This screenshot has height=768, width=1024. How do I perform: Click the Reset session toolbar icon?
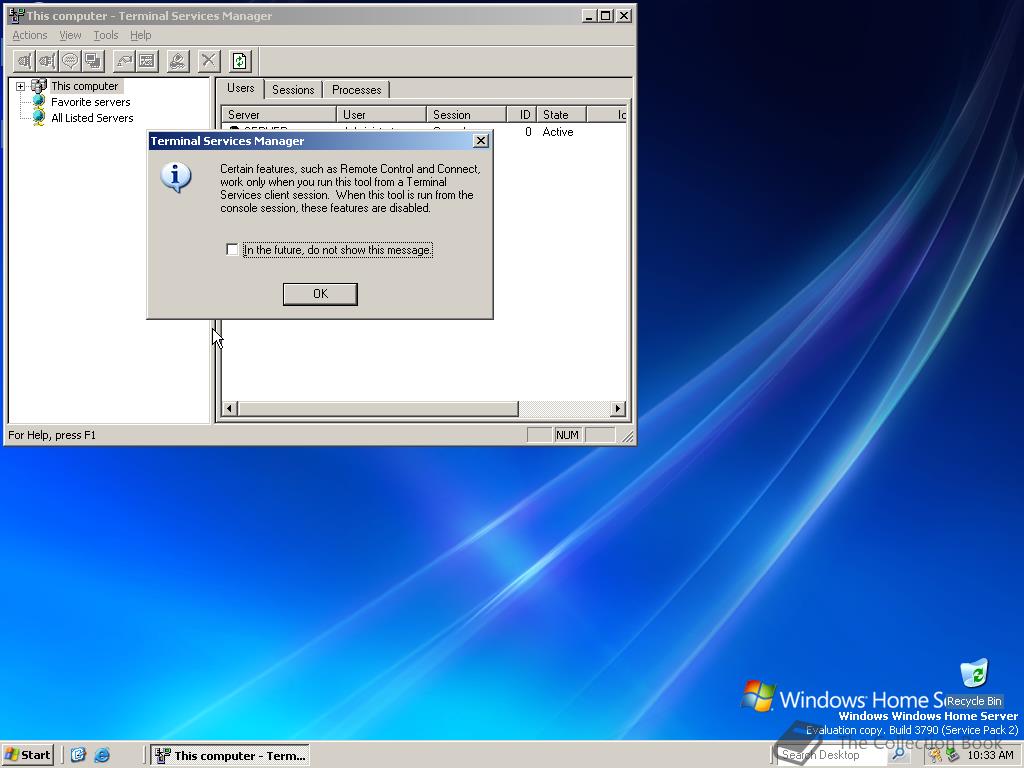pyautogui.click(x=124, y=61)
